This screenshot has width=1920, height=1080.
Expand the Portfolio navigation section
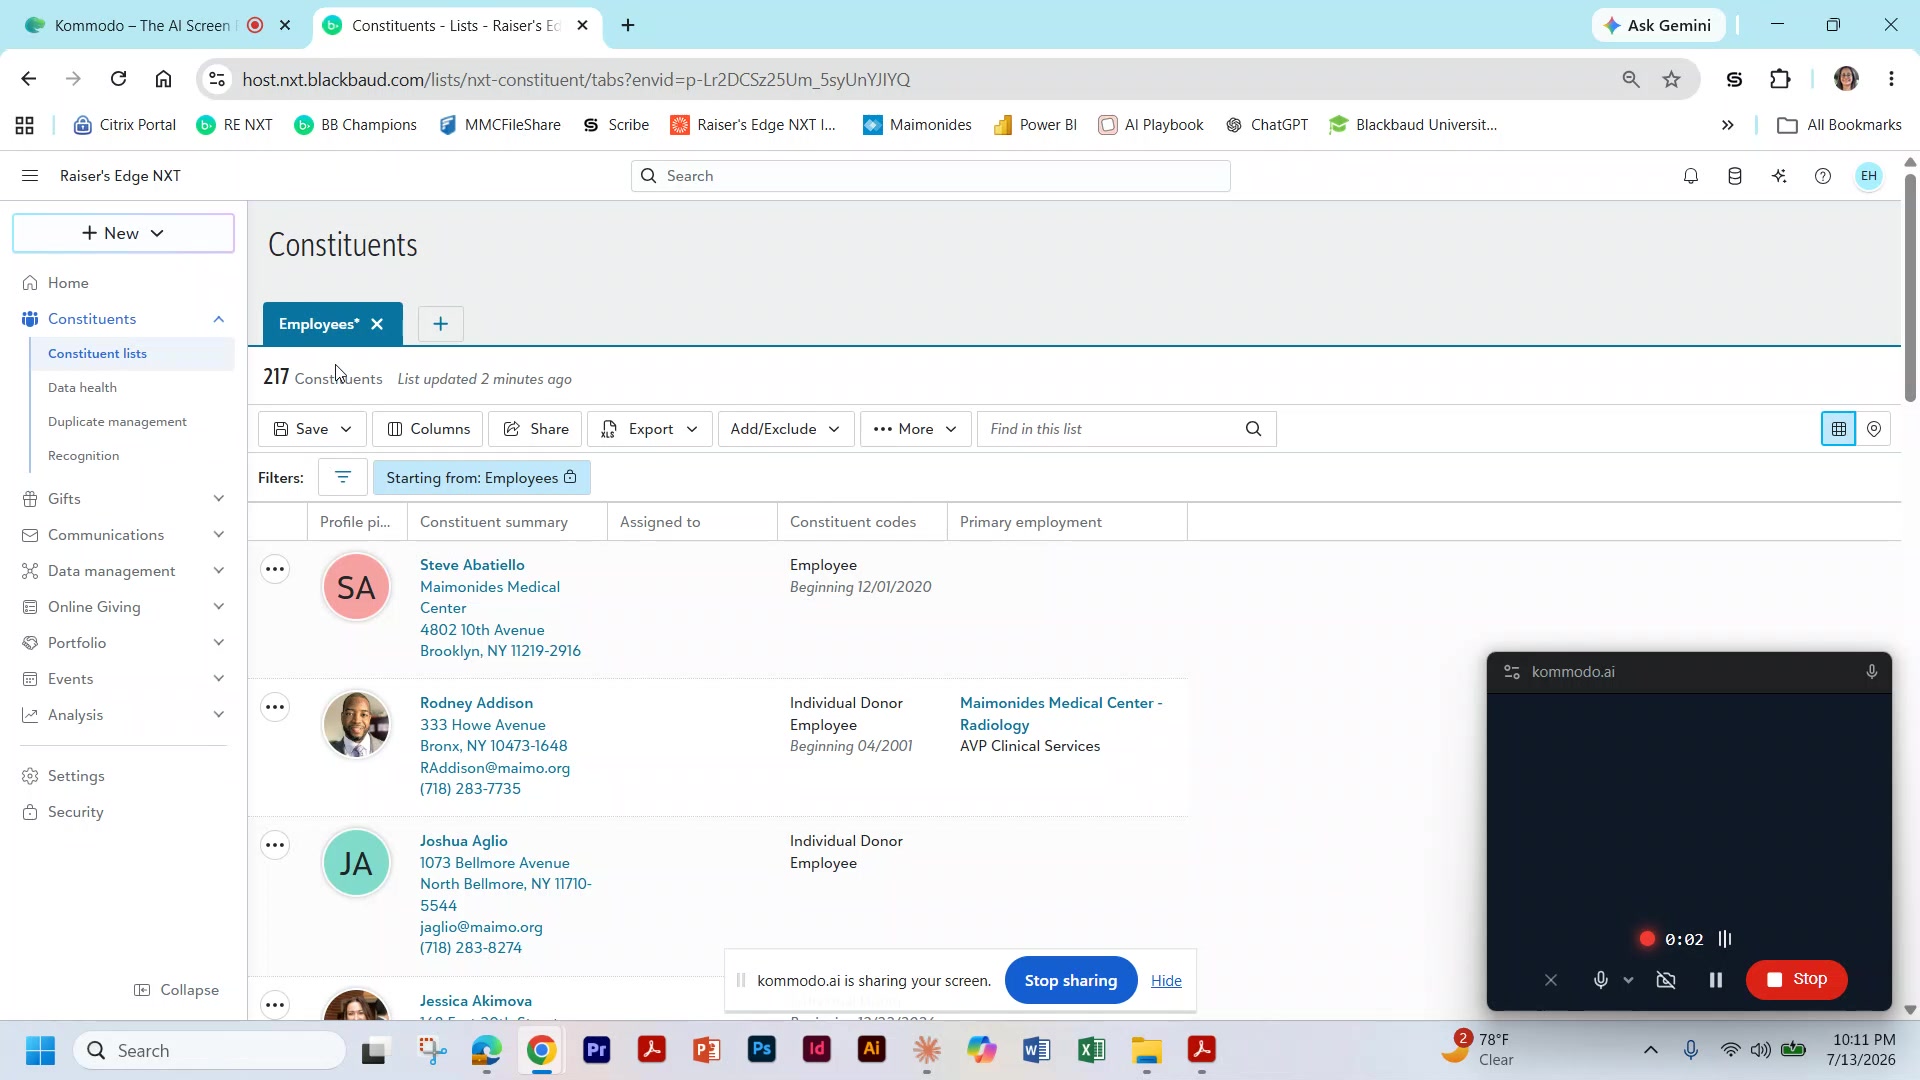[219, 643]
